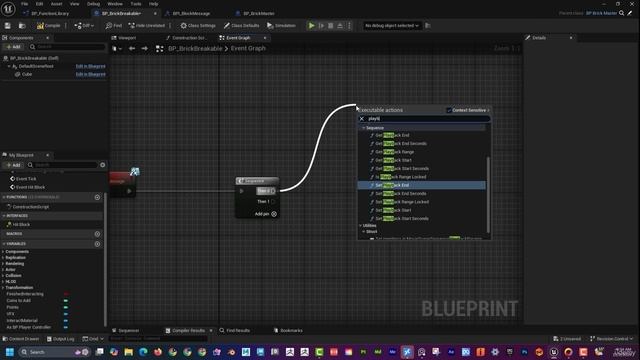Switch to the Construction Script tab

[188, 38]
